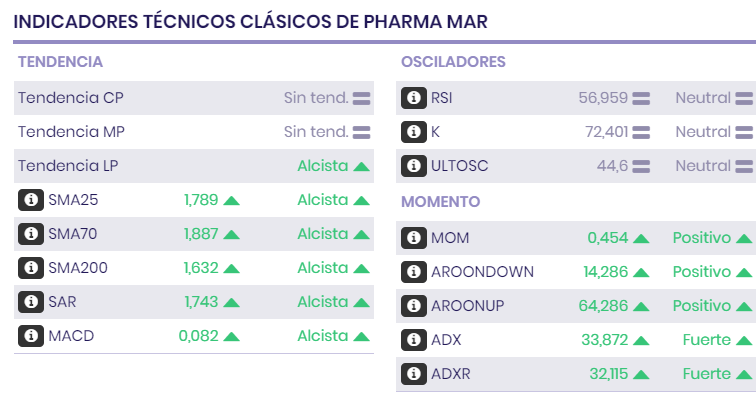The height and width of the screenshot is (401, 756).
Task: Click the Fuerte label on ADX row
Action: (707, 340)
